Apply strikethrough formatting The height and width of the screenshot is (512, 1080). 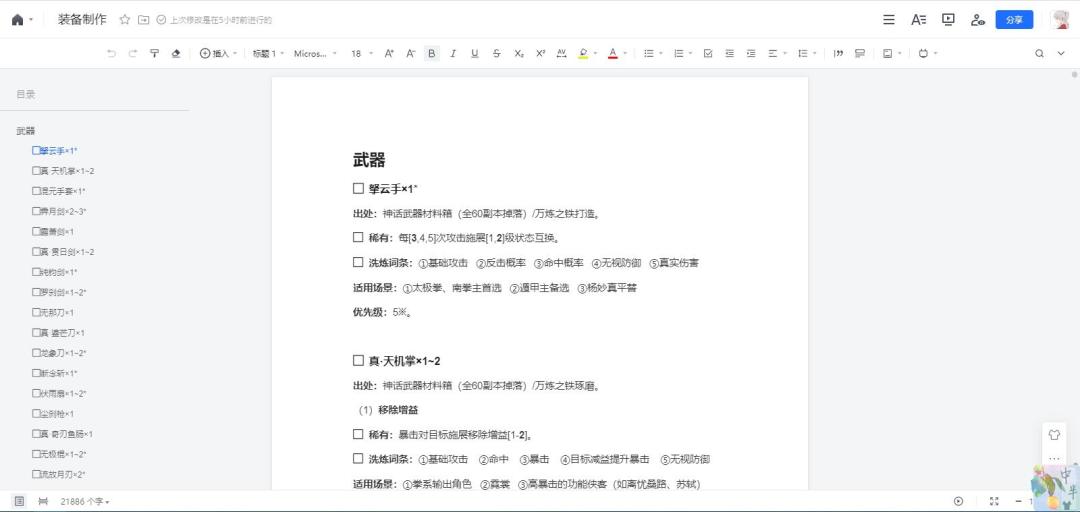pos(497,54)
